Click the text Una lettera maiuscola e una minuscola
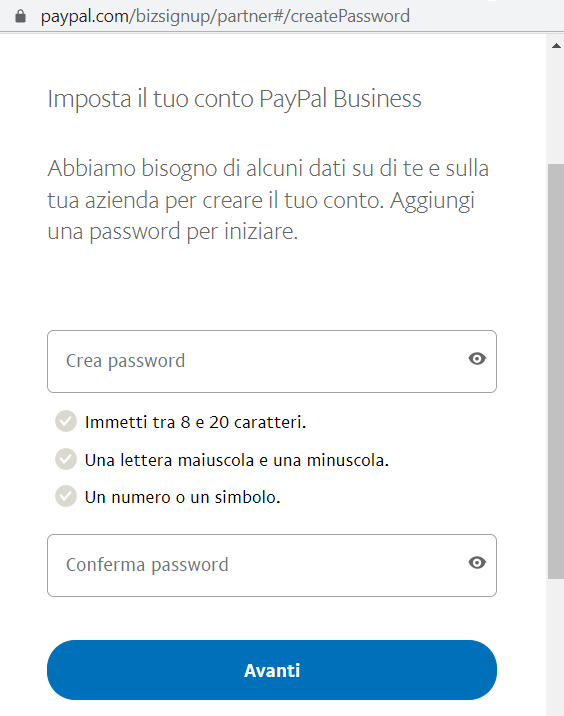The image size is (564, 716). click(x=237, y=460)
